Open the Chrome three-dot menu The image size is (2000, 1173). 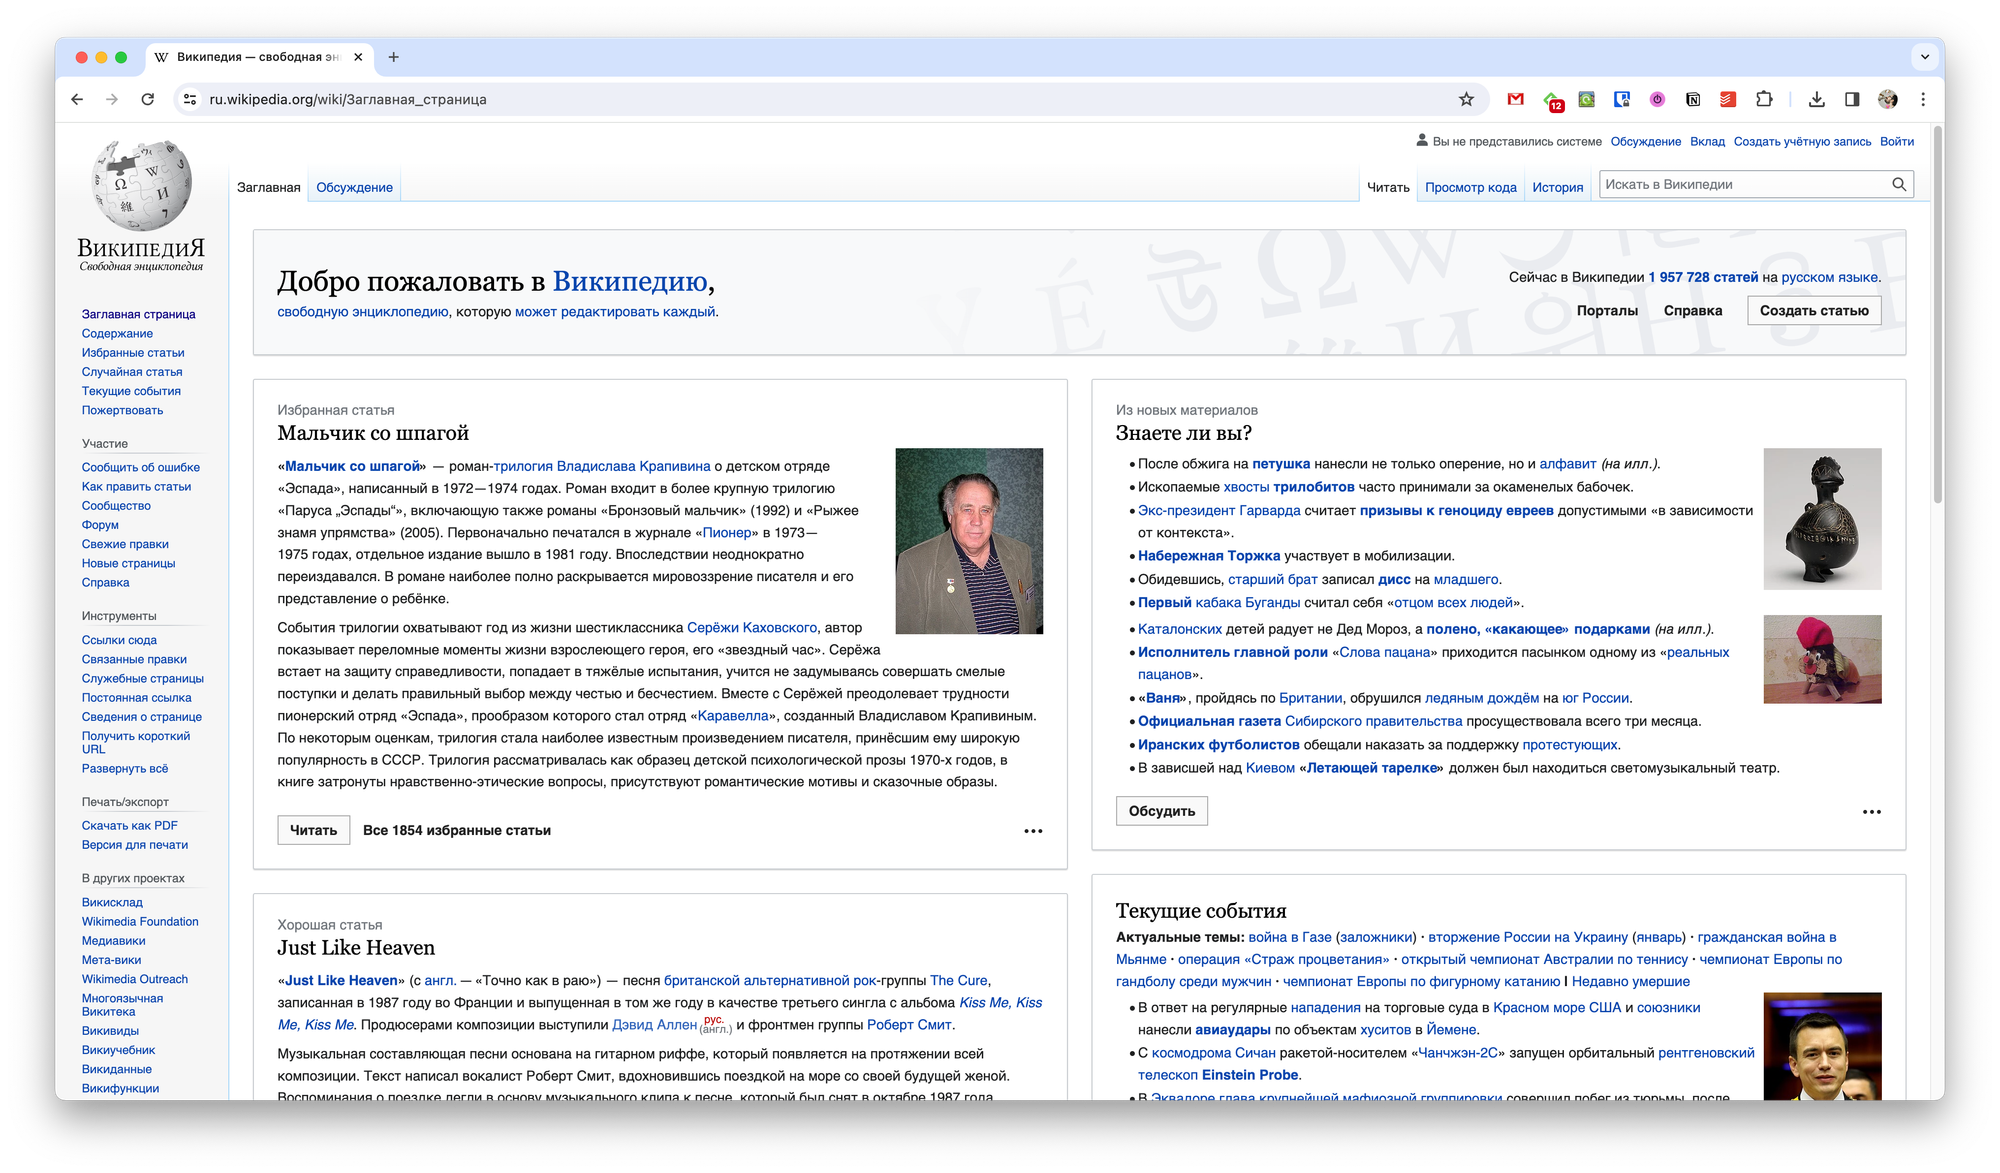pyautogui.click(x=1923, y=99)
